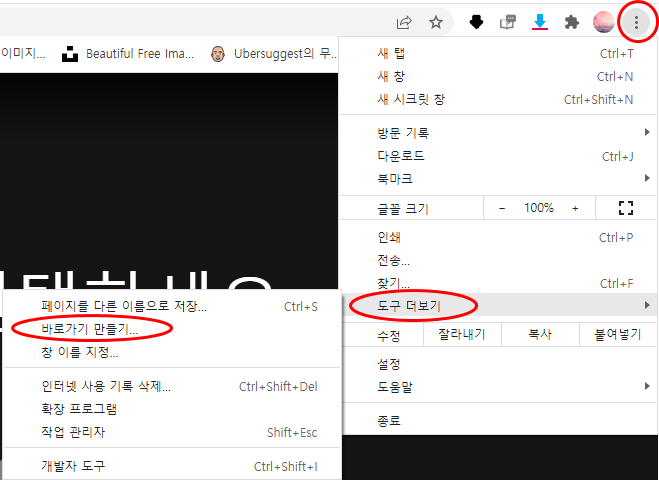
Task: Open 개발자 도구 submenu item
Action: click(x=172, y=466)
